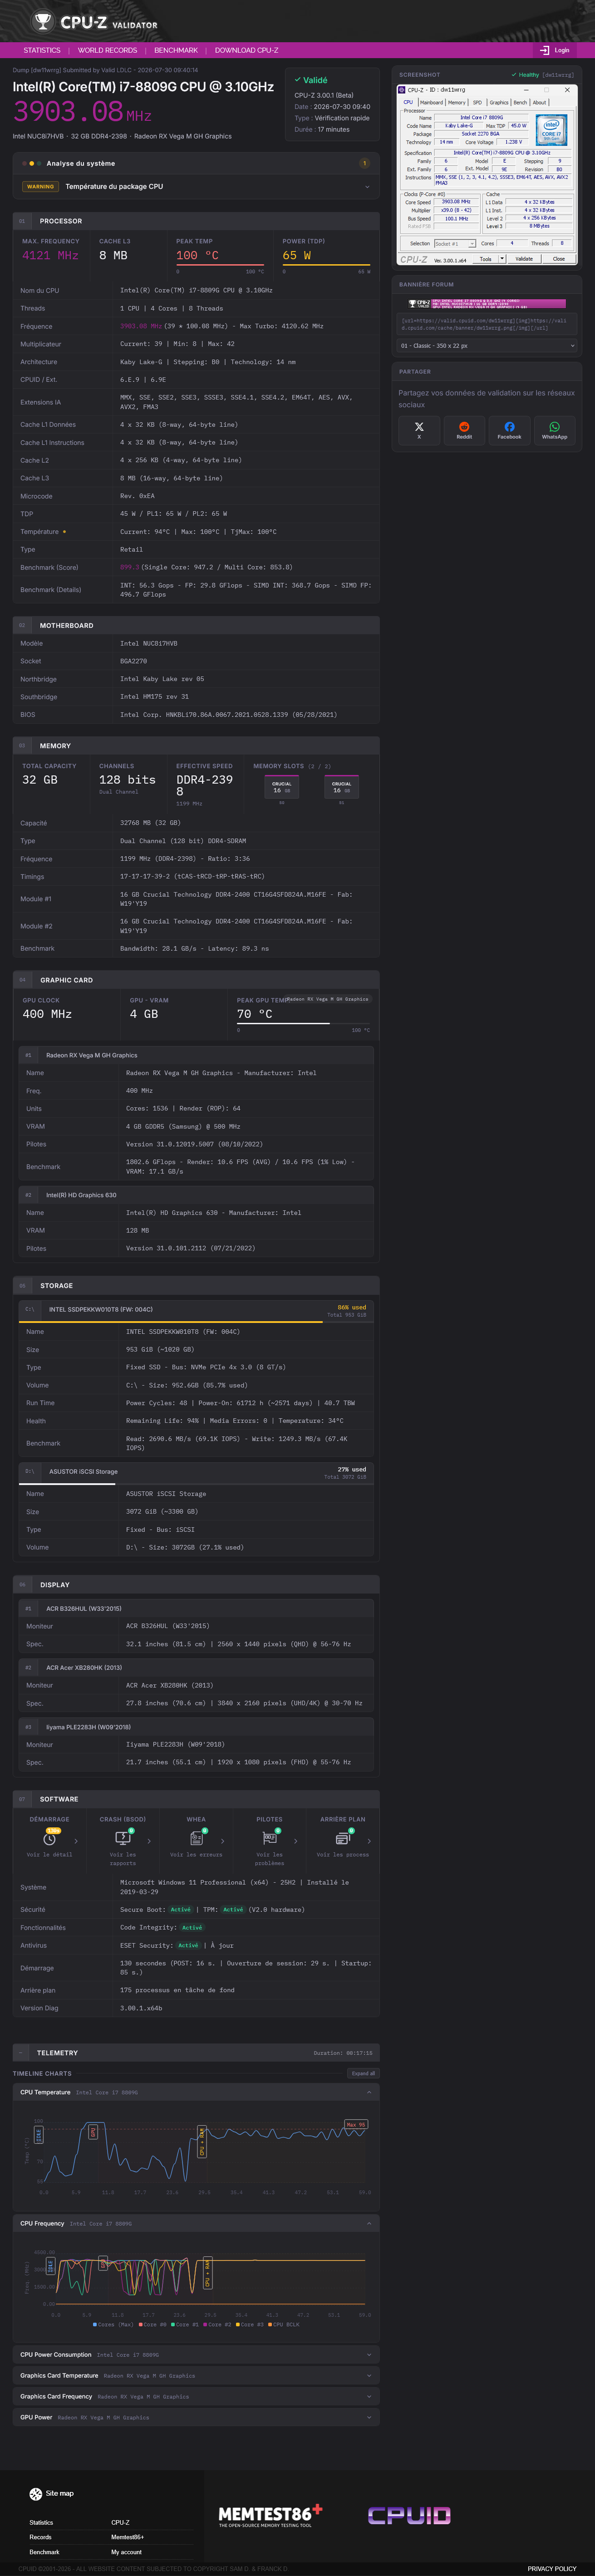Open STATISTICS in the top navigation
The width and height of the screenshot is (595, 2576).
tap(42, 50)
